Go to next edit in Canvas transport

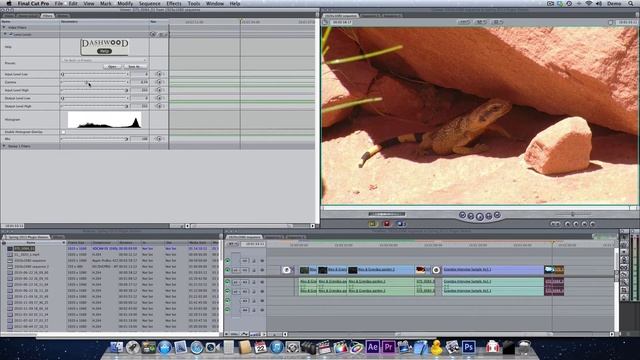497,215
